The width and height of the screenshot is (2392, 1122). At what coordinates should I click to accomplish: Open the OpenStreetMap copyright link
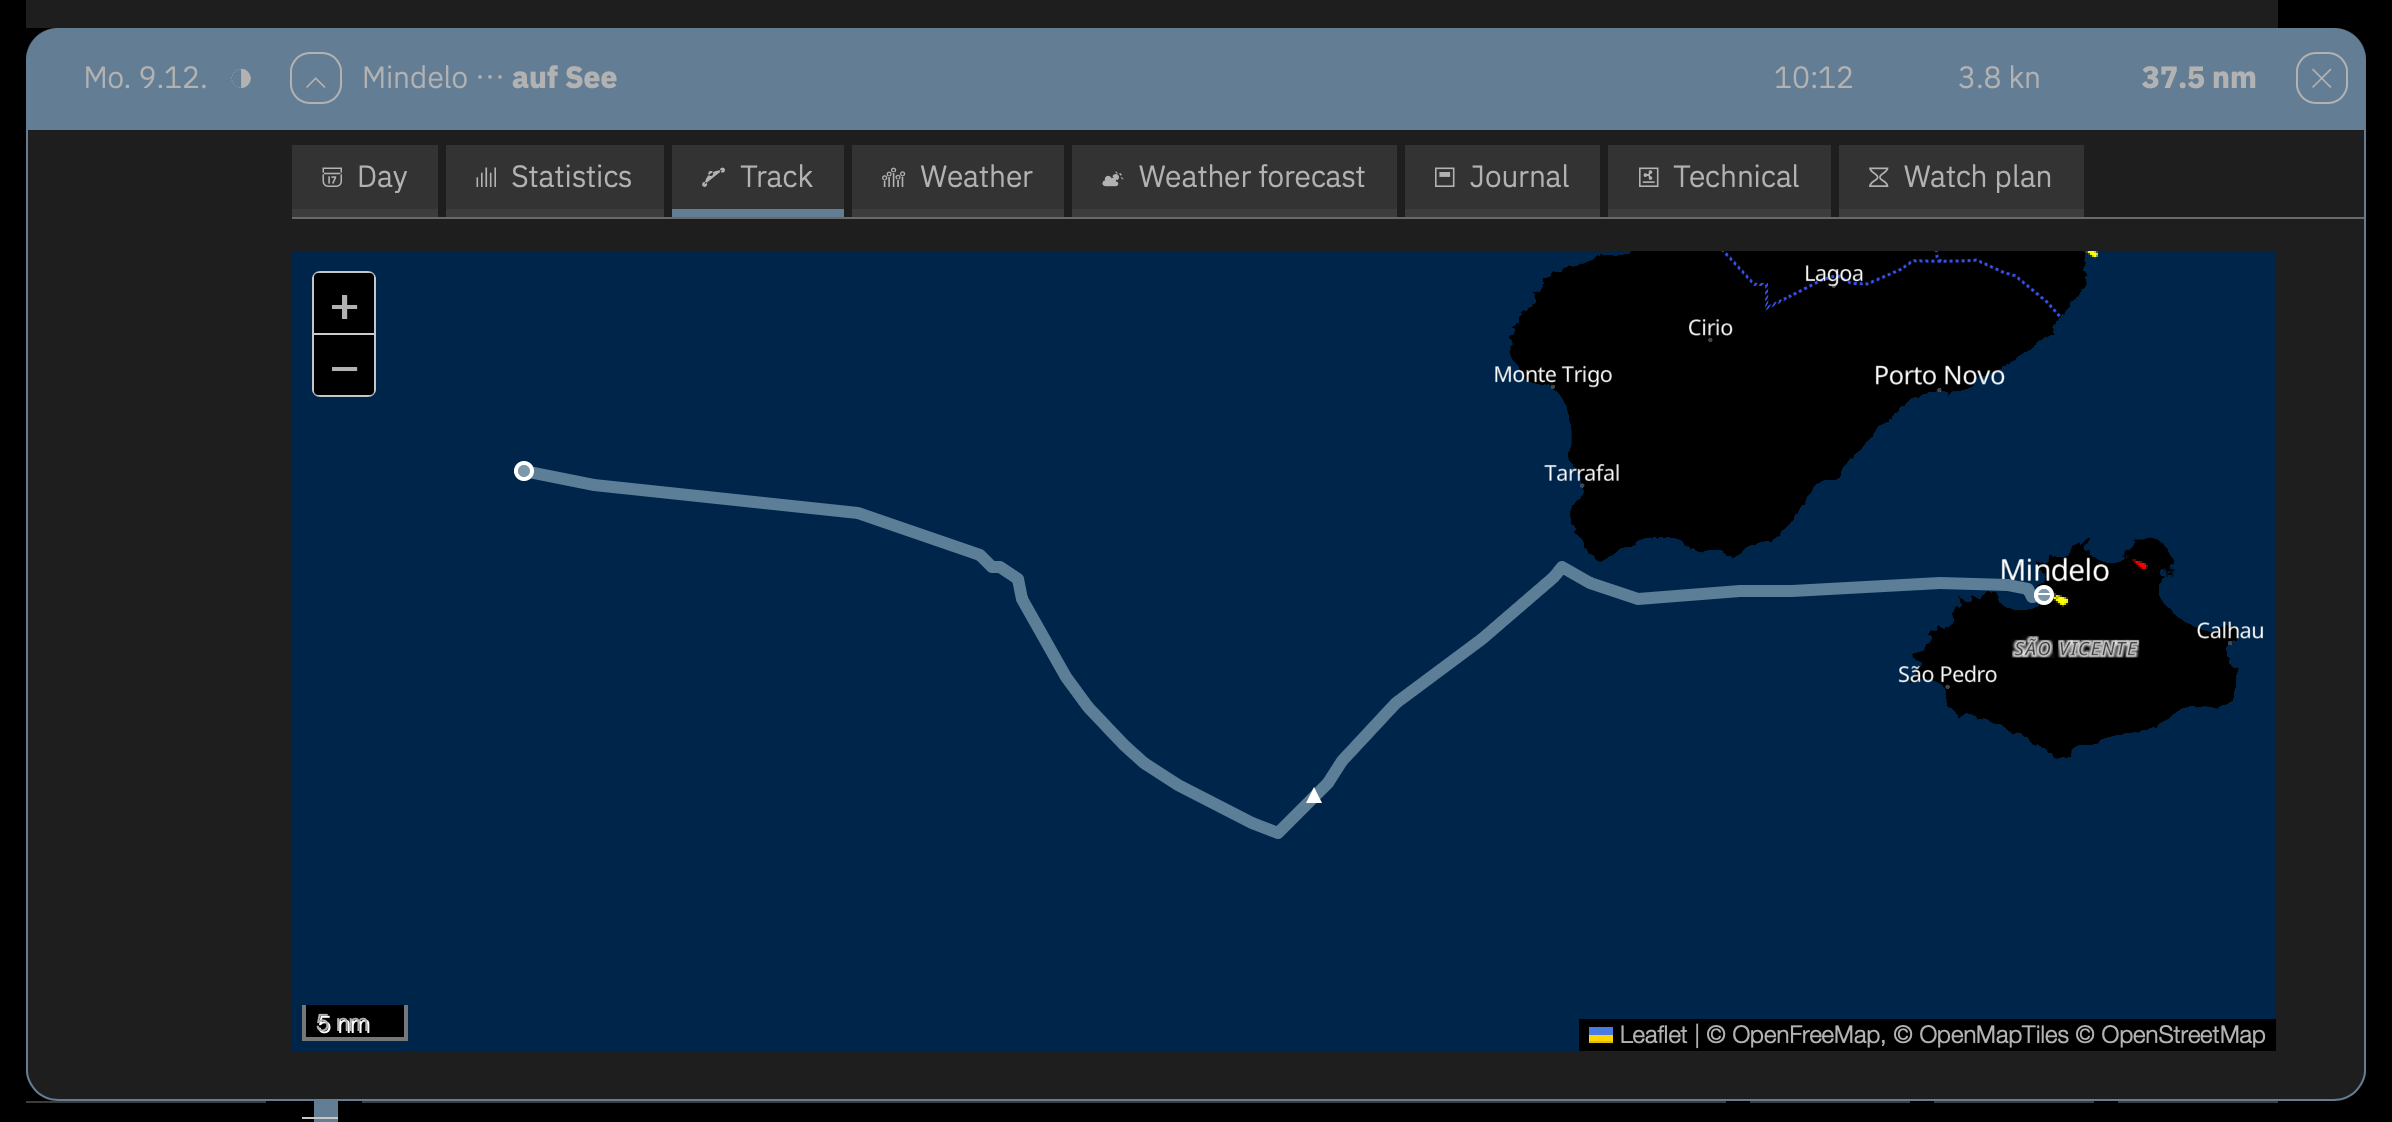[2182, 1035]
